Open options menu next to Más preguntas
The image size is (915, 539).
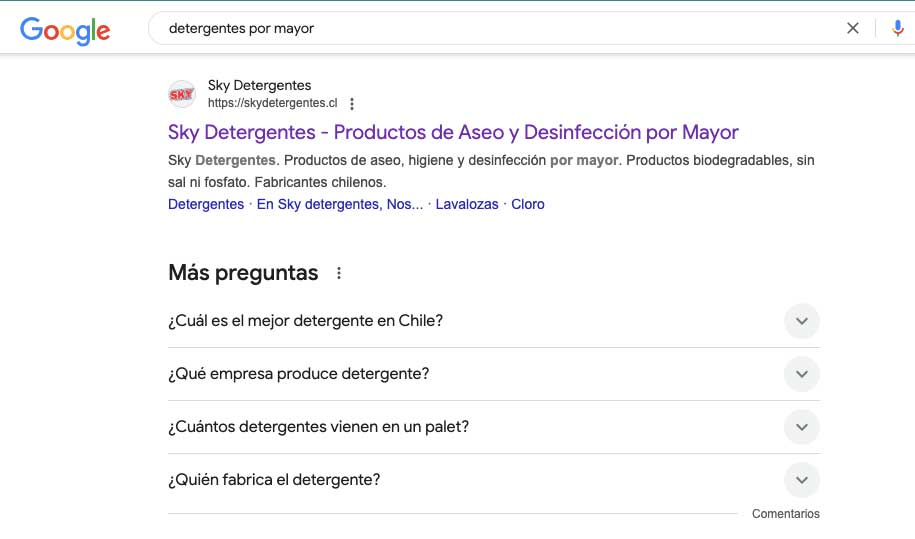pos(338,273)
